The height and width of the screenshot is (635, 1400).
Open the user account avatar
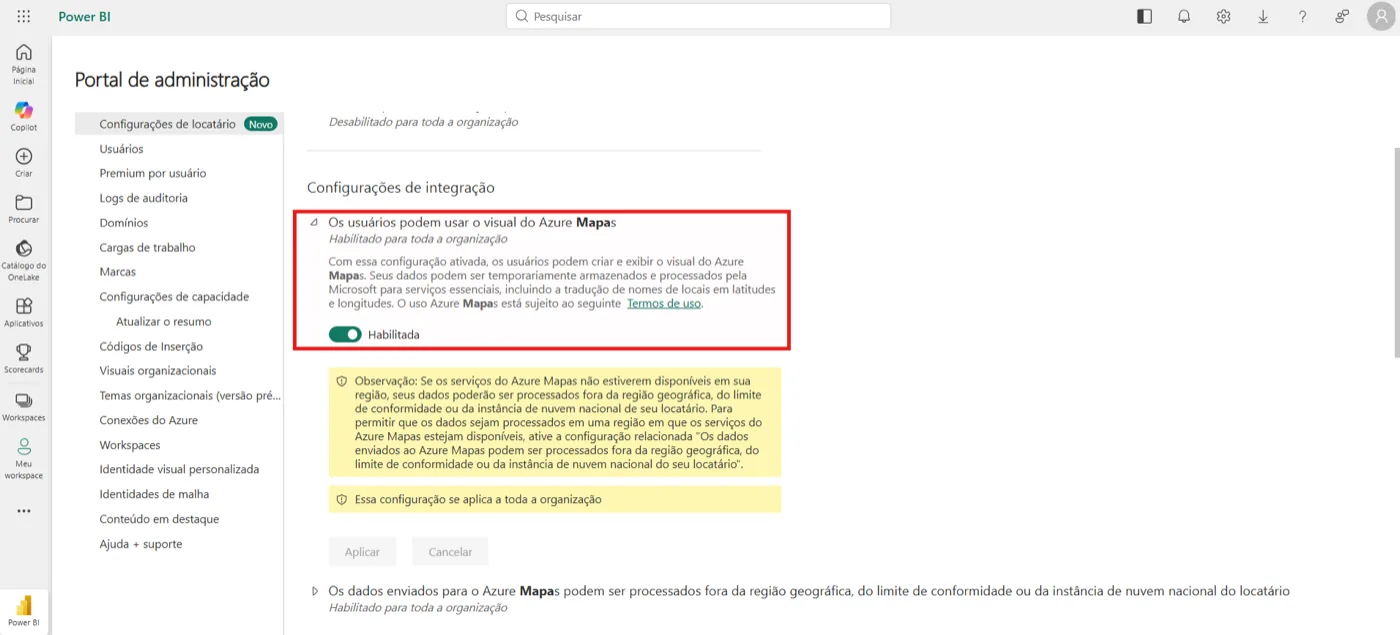point(1380,16)
